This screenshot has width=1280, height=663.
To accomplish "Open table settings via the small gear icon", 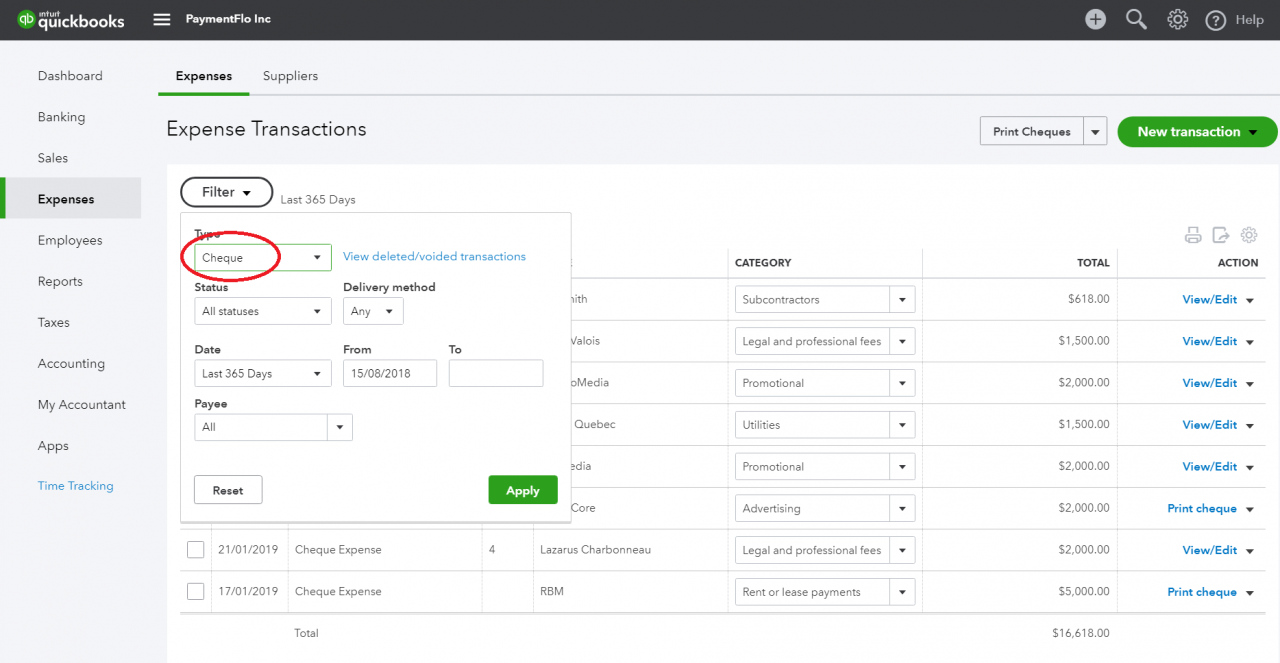I will 1249,234.
